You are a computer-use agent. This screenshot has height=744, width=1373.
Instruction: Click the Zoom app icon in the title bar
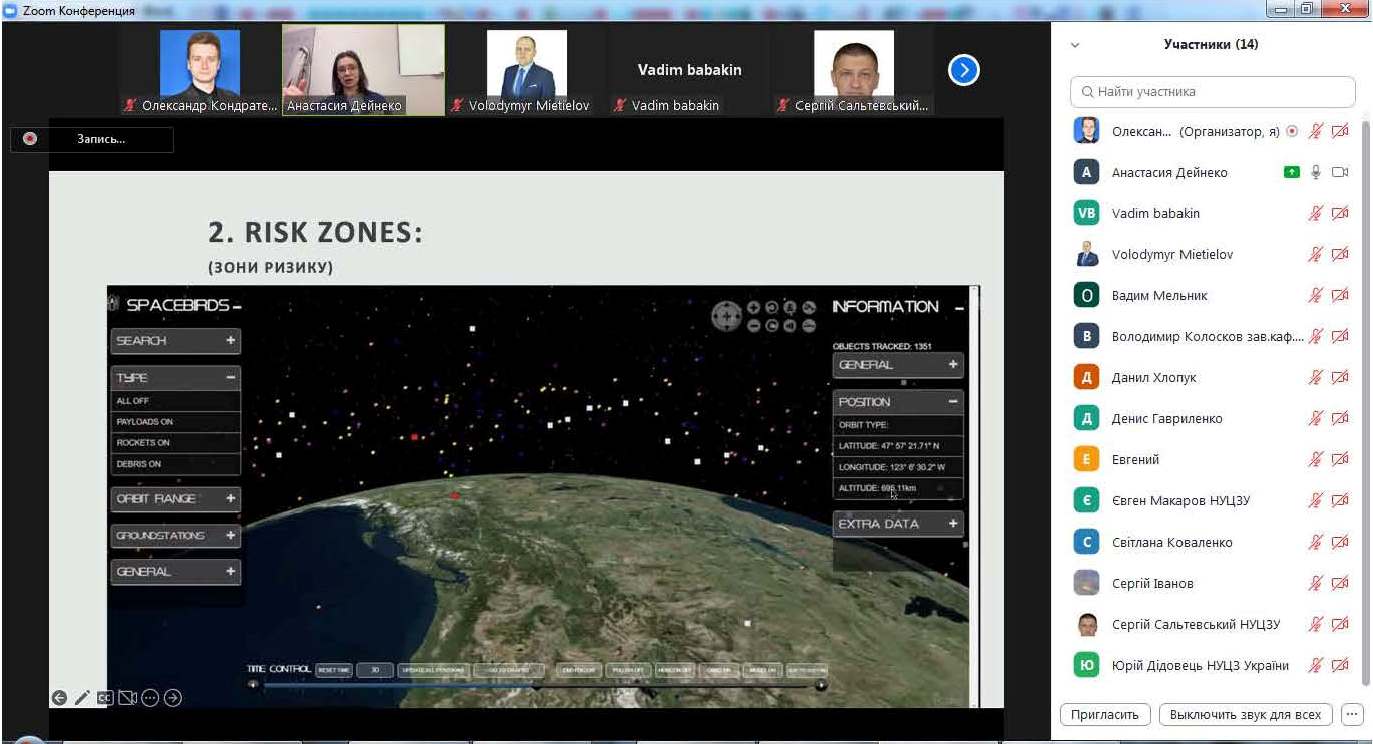10,10
